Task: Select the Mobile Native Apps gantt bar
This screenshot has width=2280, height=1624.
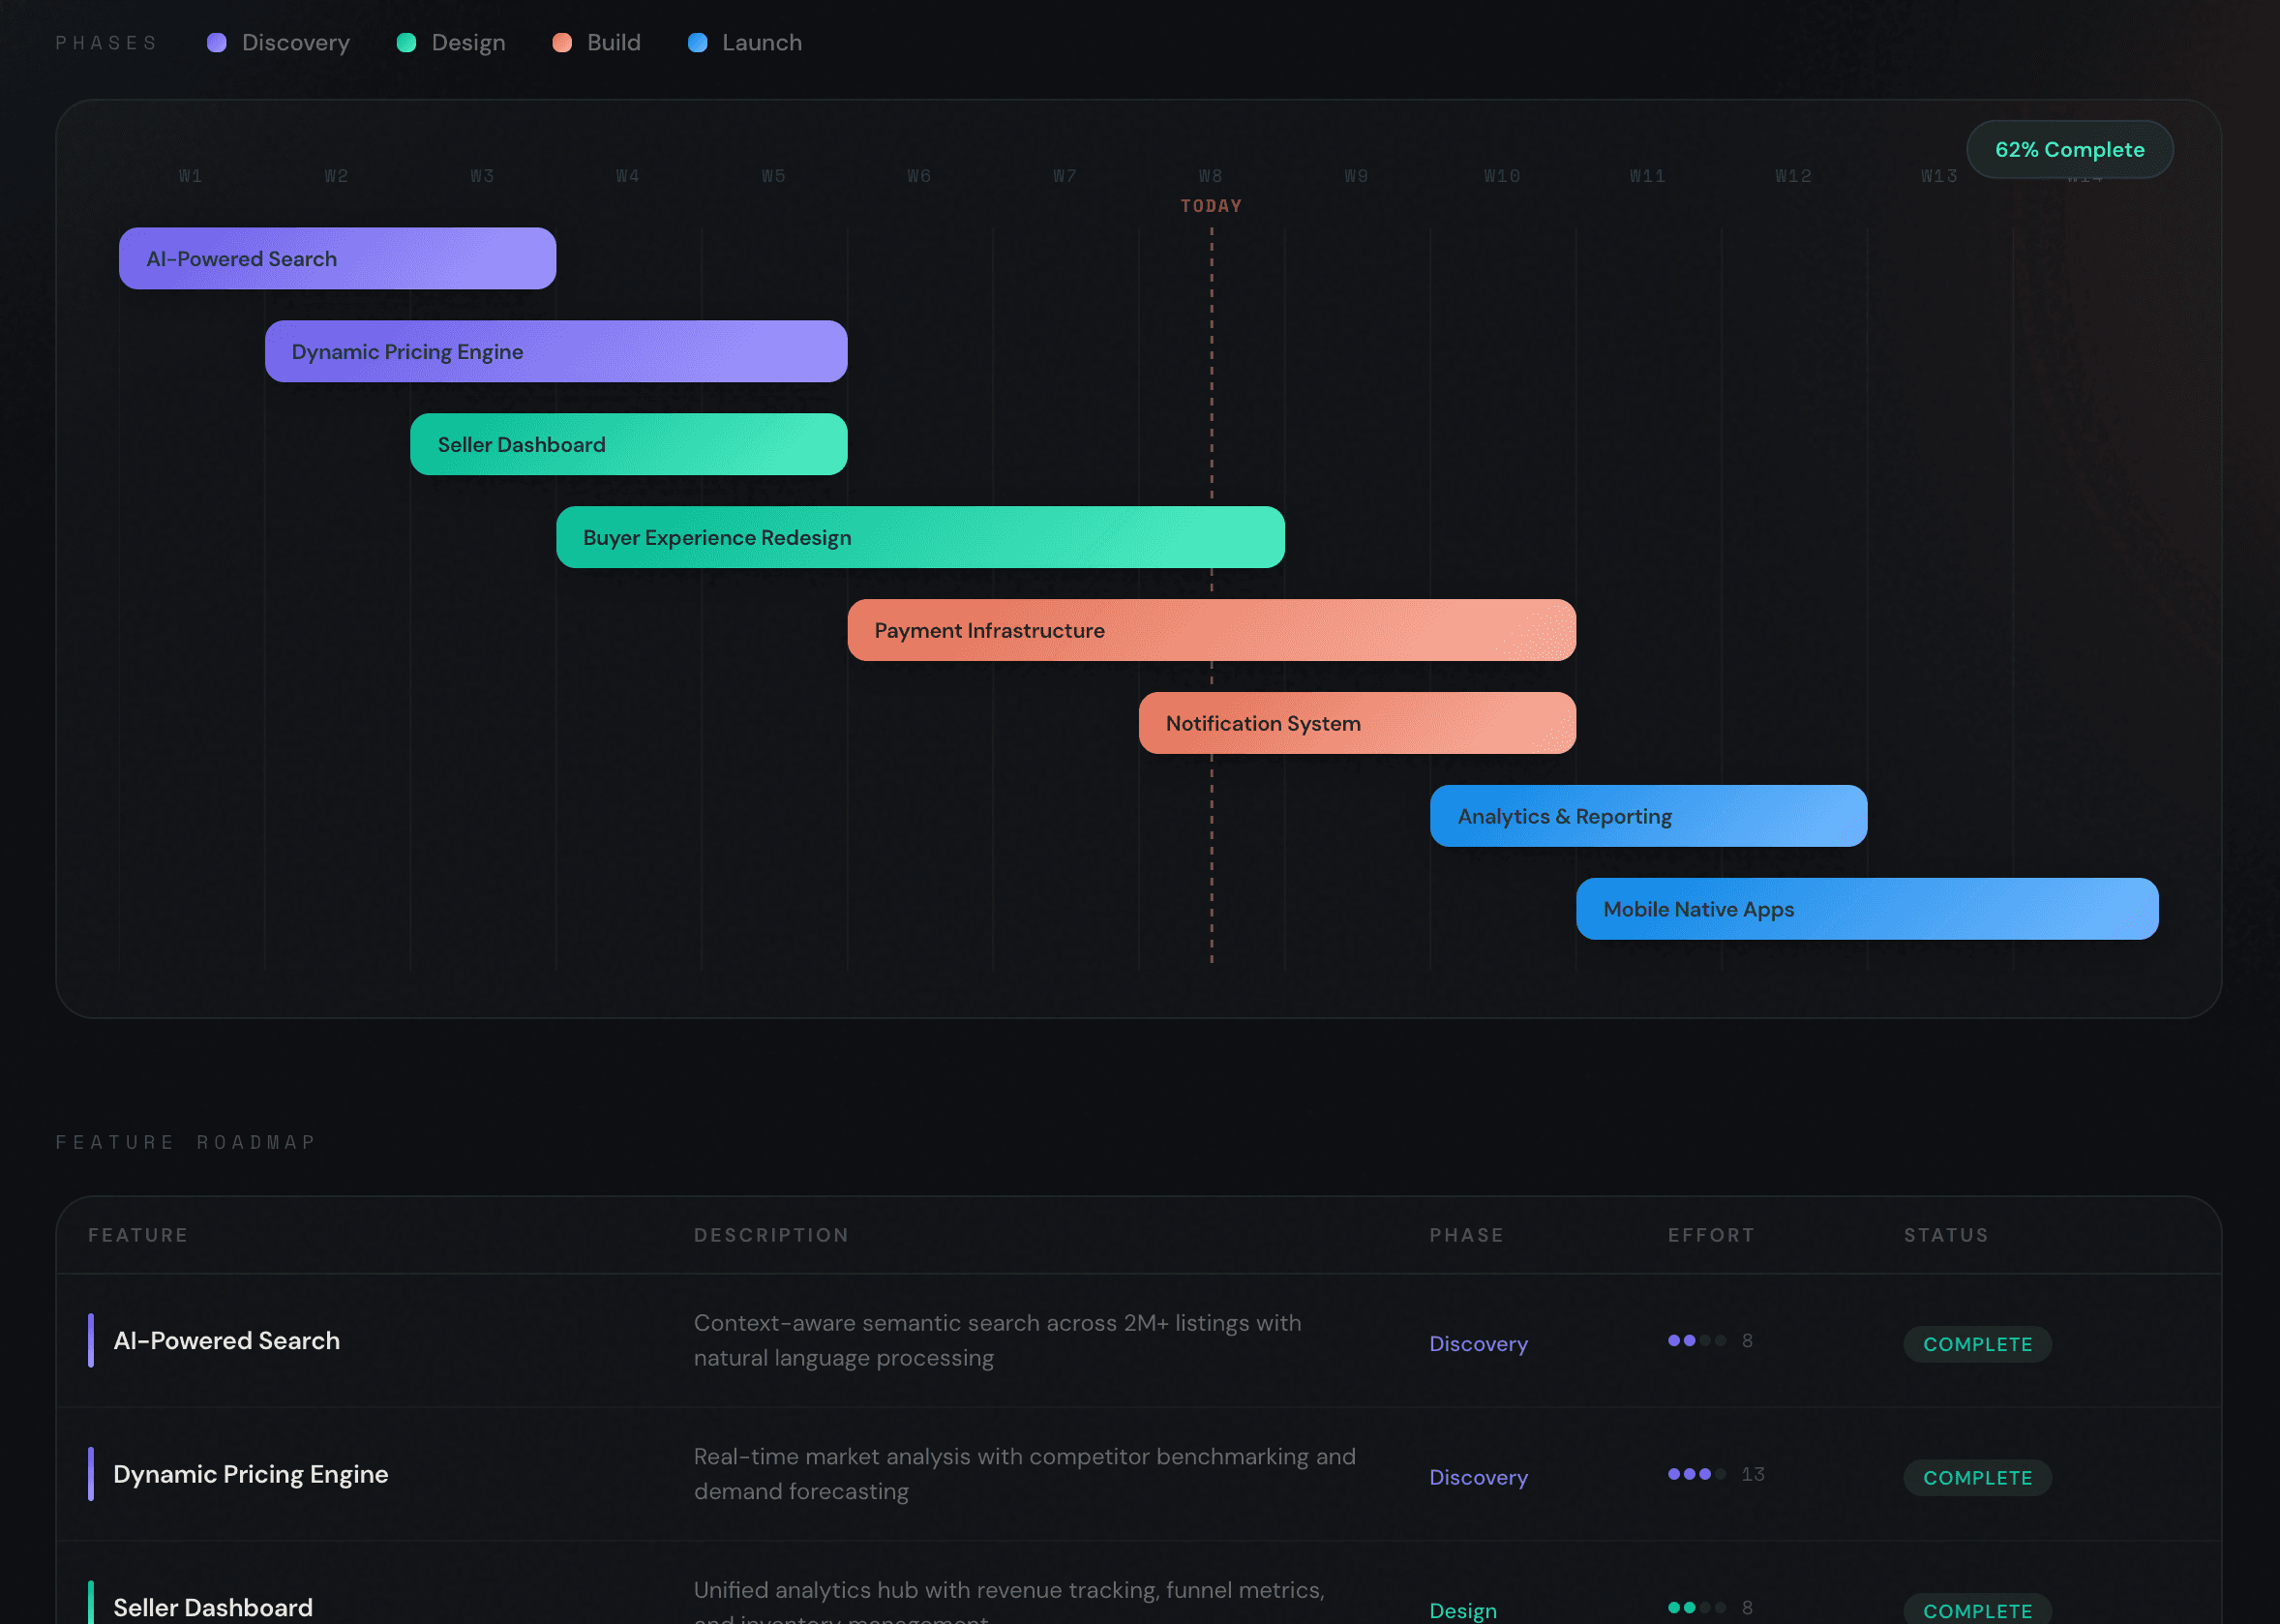Action: (1866, 909)
